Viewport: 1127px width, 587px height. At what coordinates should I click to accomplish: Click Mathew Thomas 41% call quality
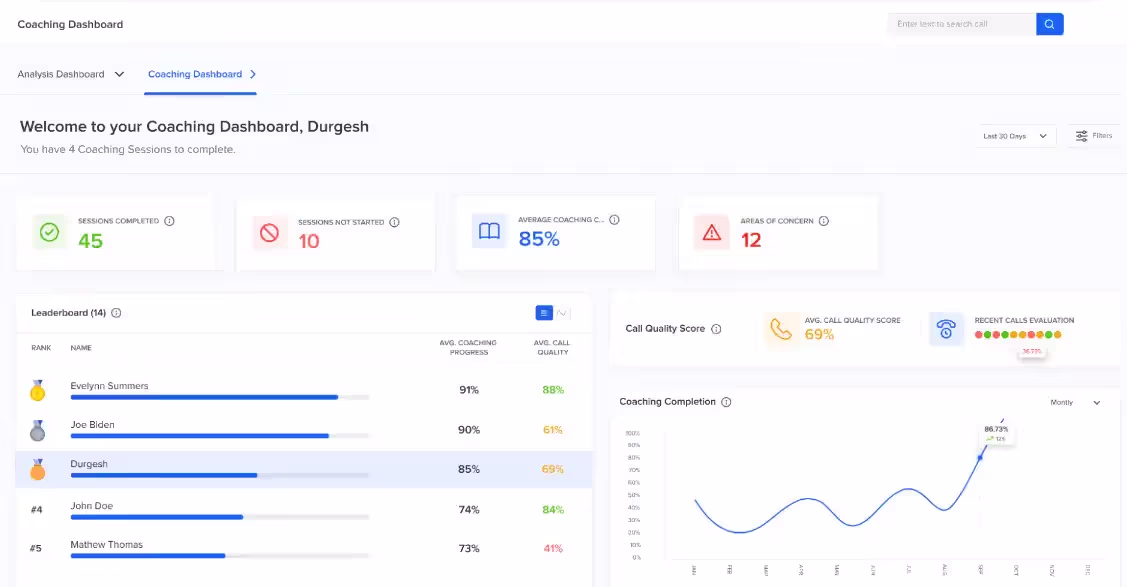(553, 549)
